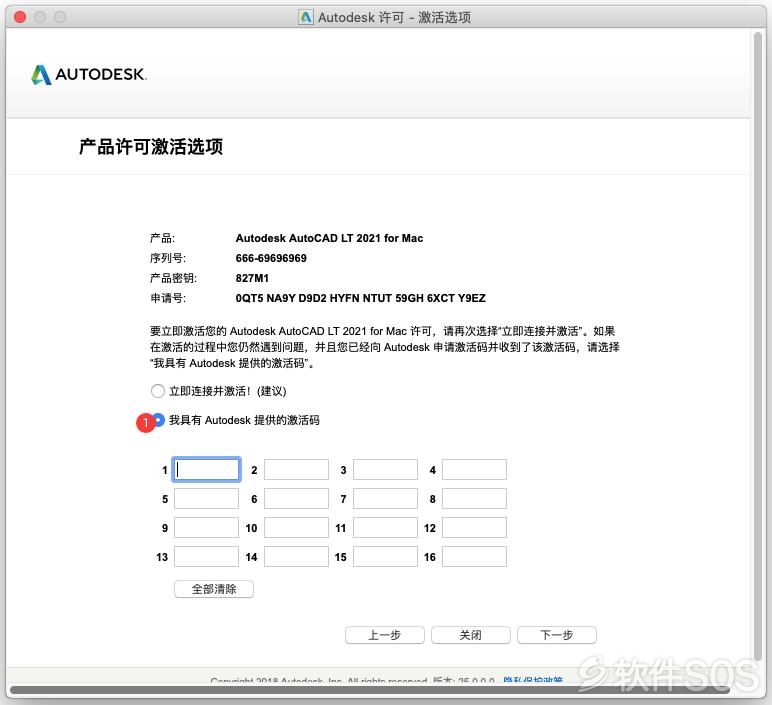
Task: Go back with the 上一步 button
Action: pos(385,635)
